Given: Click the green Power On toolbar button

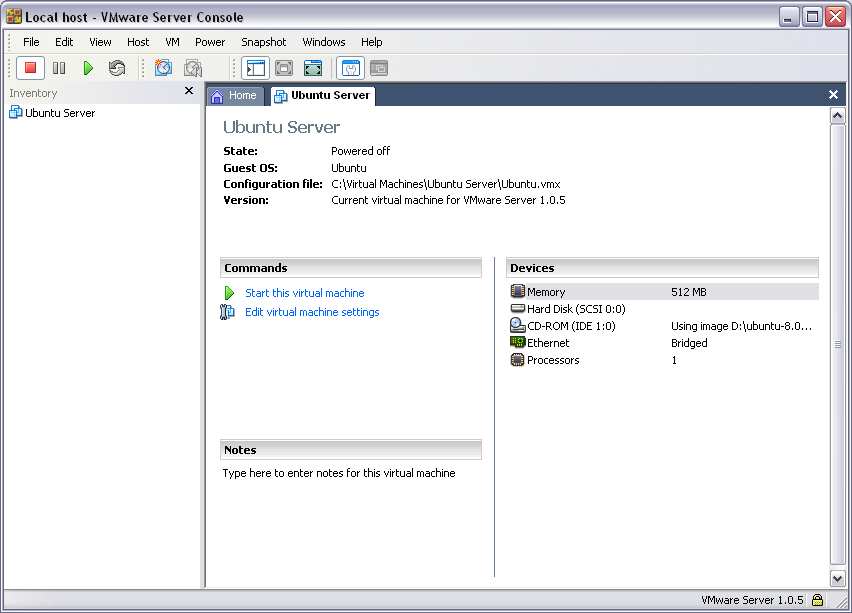Looking at the screenshot, I should (88, 68).
